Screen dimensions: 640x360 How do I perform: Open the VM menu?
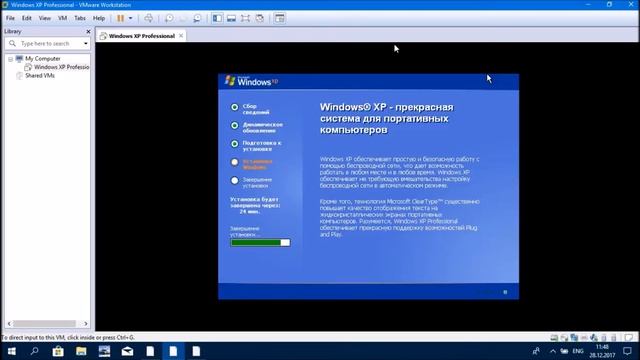pyautogui.click(x=62, y=18)
